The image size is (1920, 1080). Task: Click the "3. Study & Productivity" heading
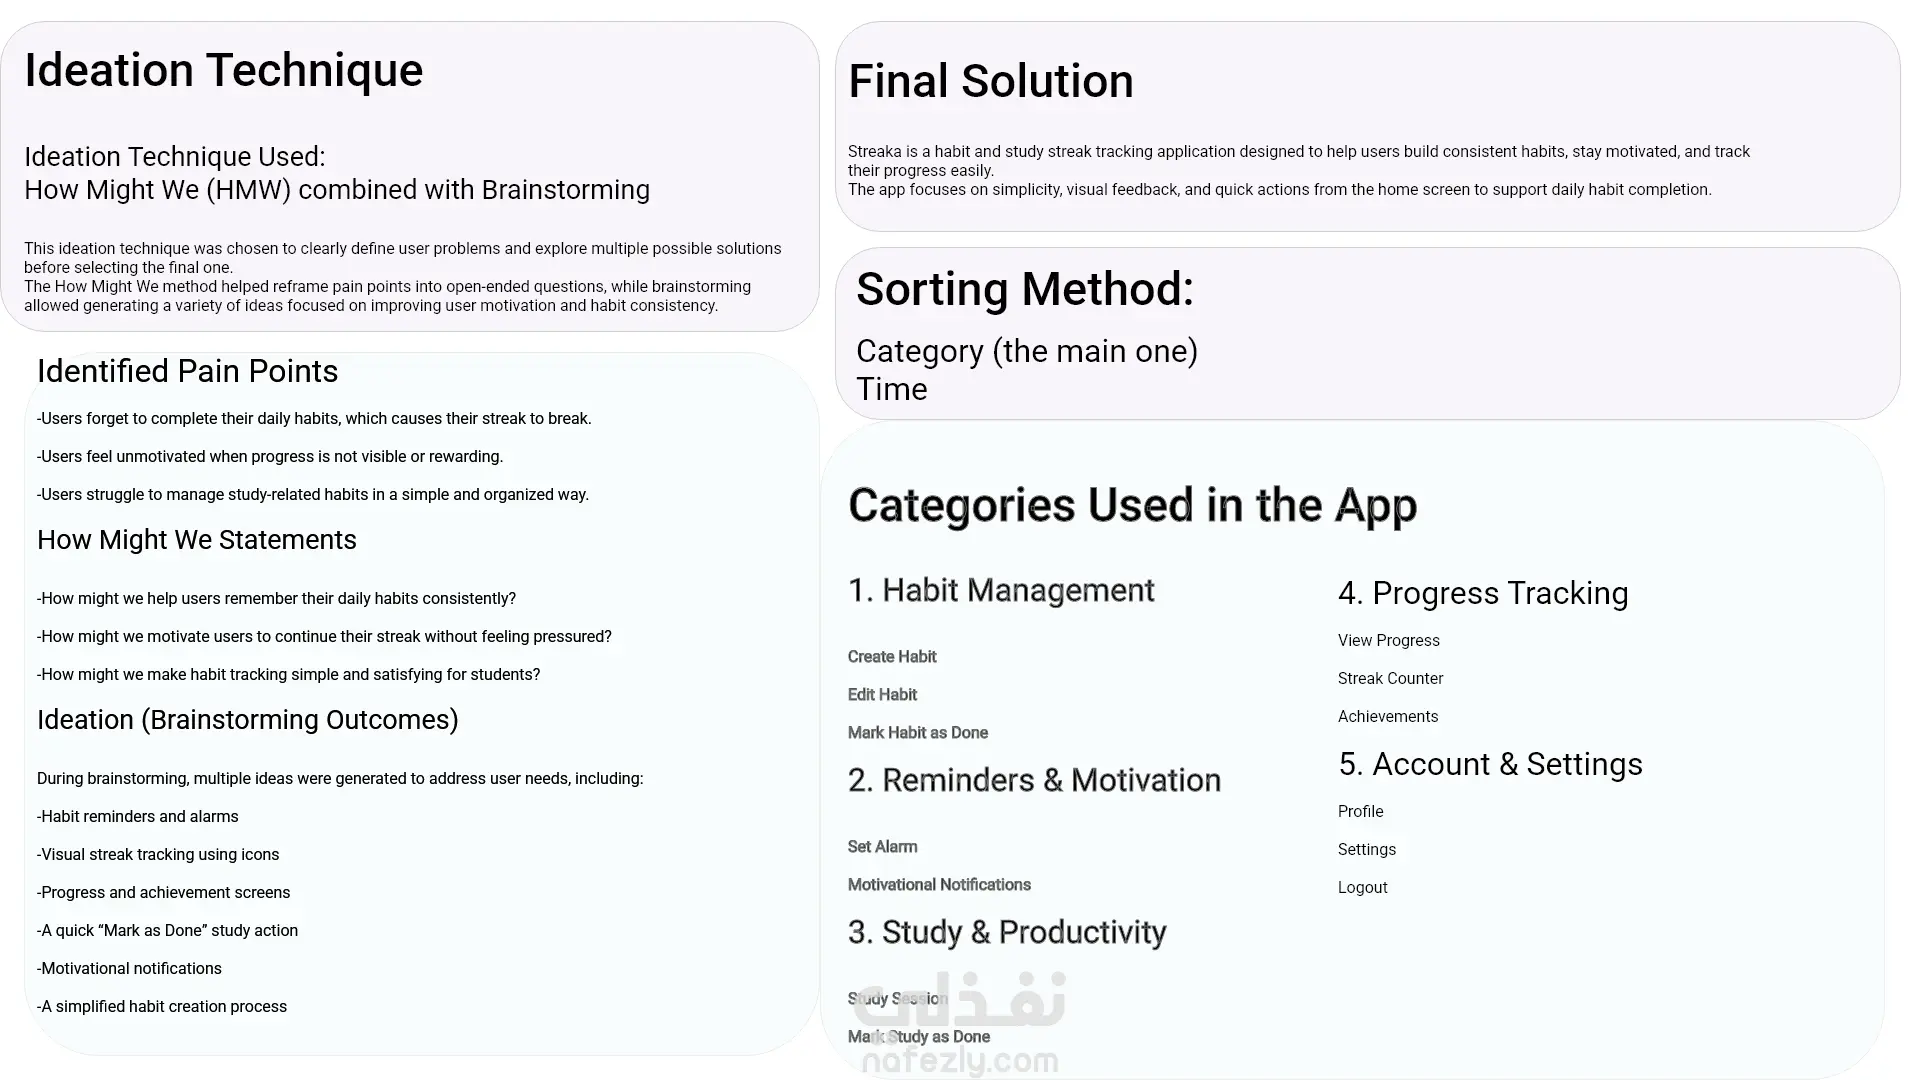coord(1006,933)
